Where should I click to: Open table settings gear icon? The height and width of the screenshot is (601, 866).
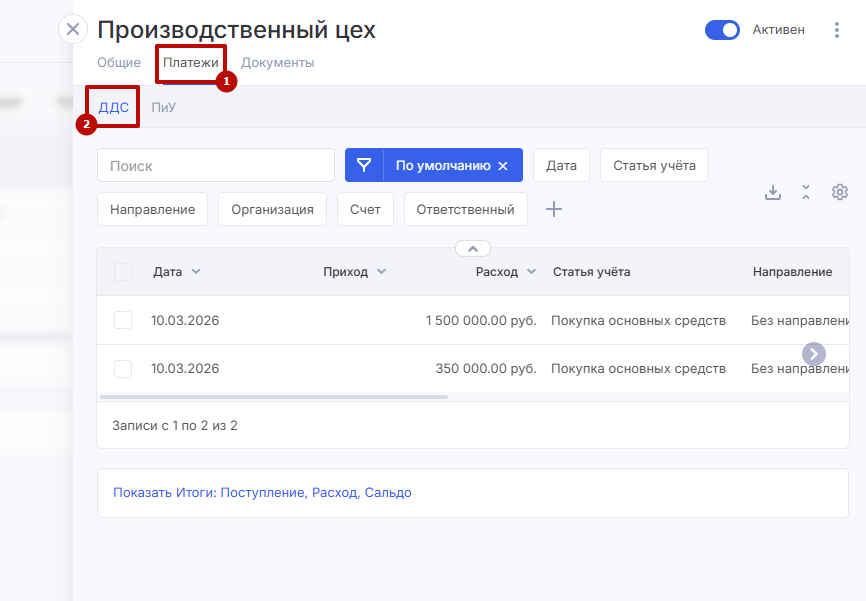840,192
